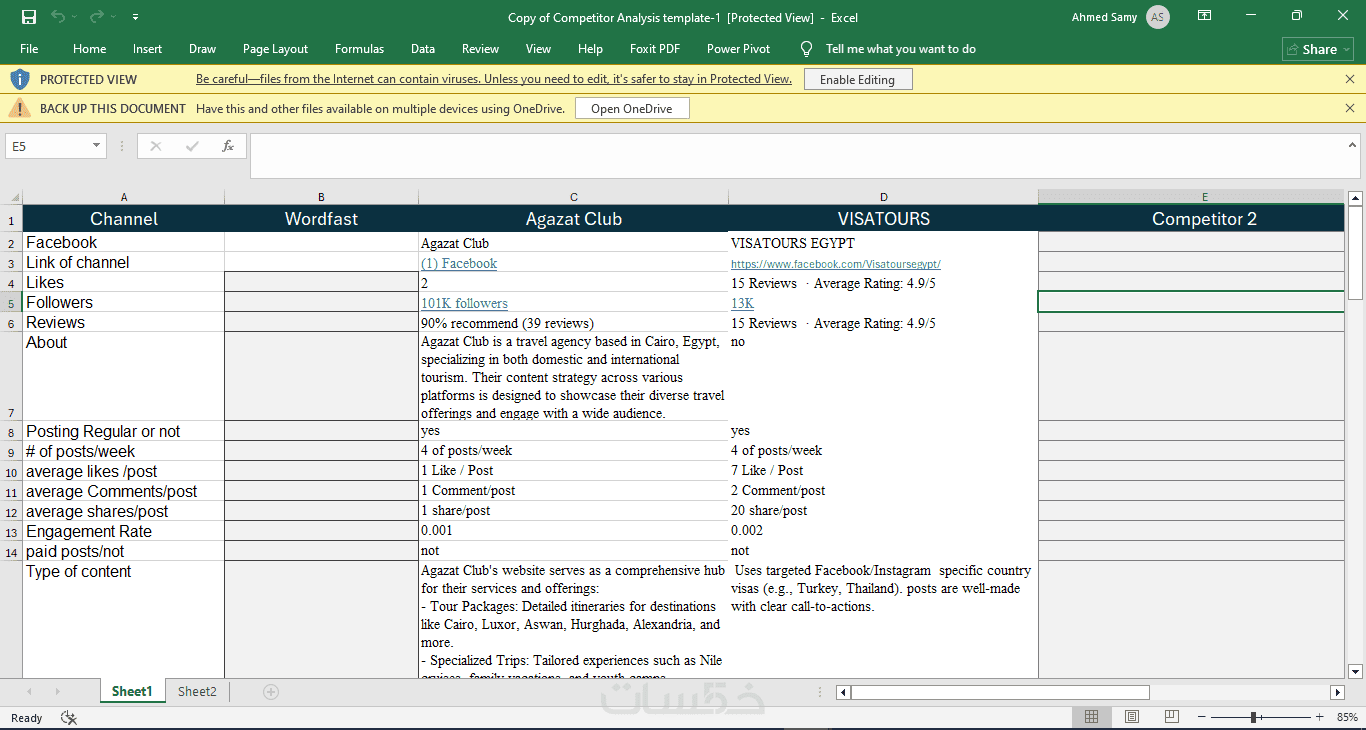Image resolution: width=1366 pixels, height=730 pixels.
Task: Click the zoom slider handle
Action: [x=1253, y=717]
